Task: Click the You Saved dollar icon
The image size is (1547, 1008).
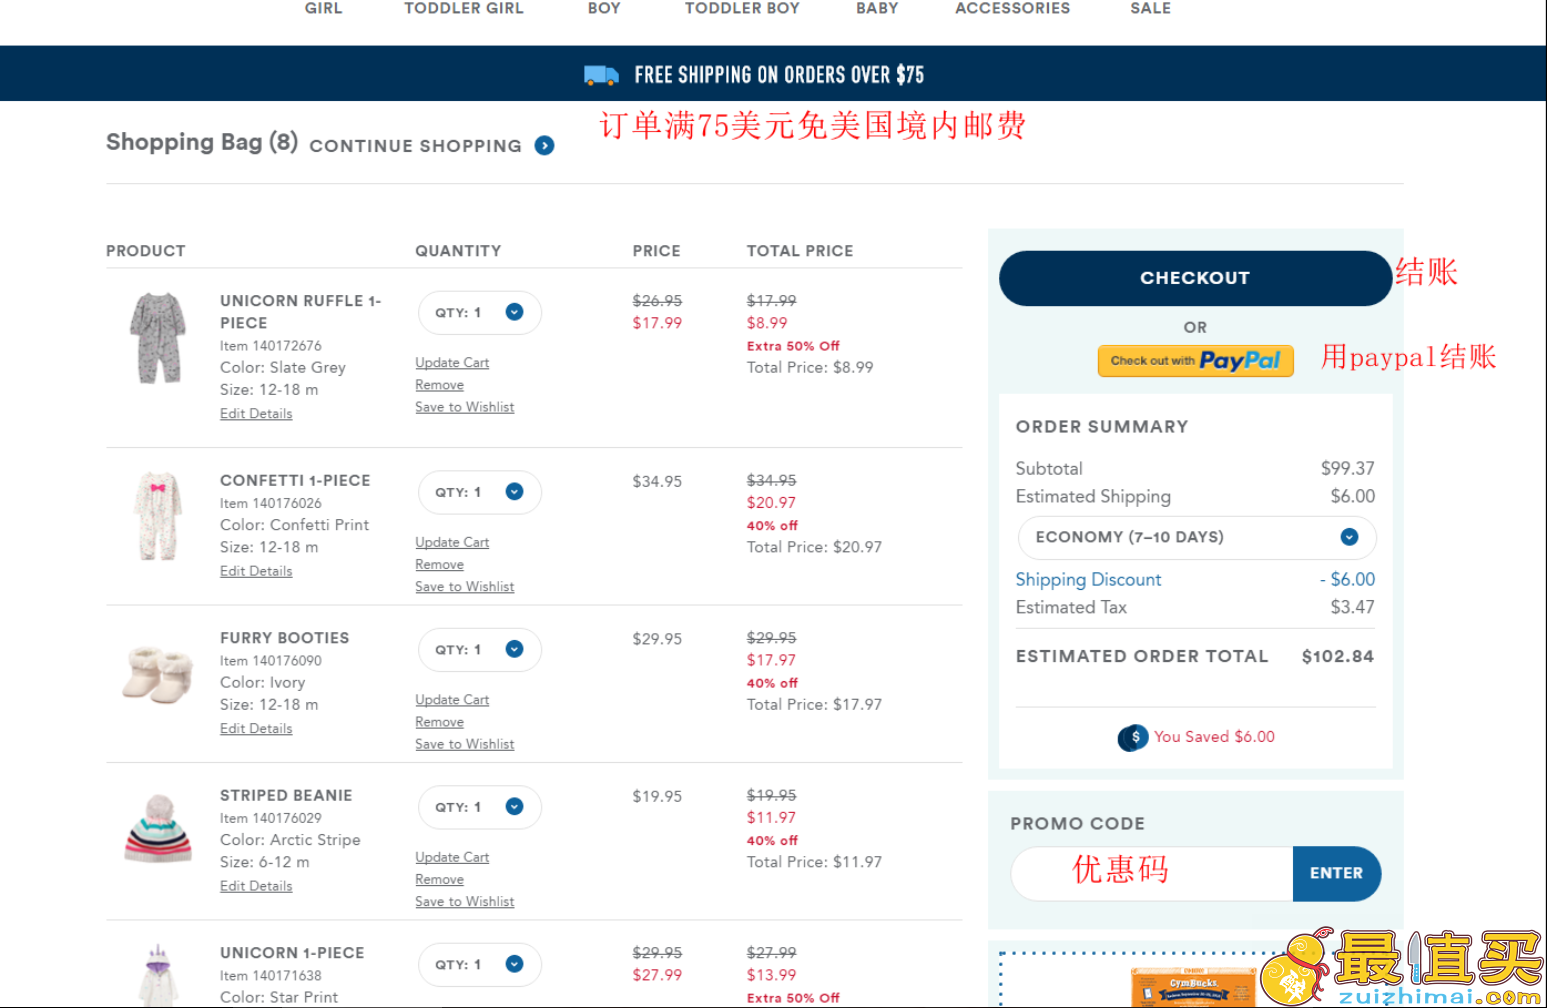Action: tap(1133, 738)
